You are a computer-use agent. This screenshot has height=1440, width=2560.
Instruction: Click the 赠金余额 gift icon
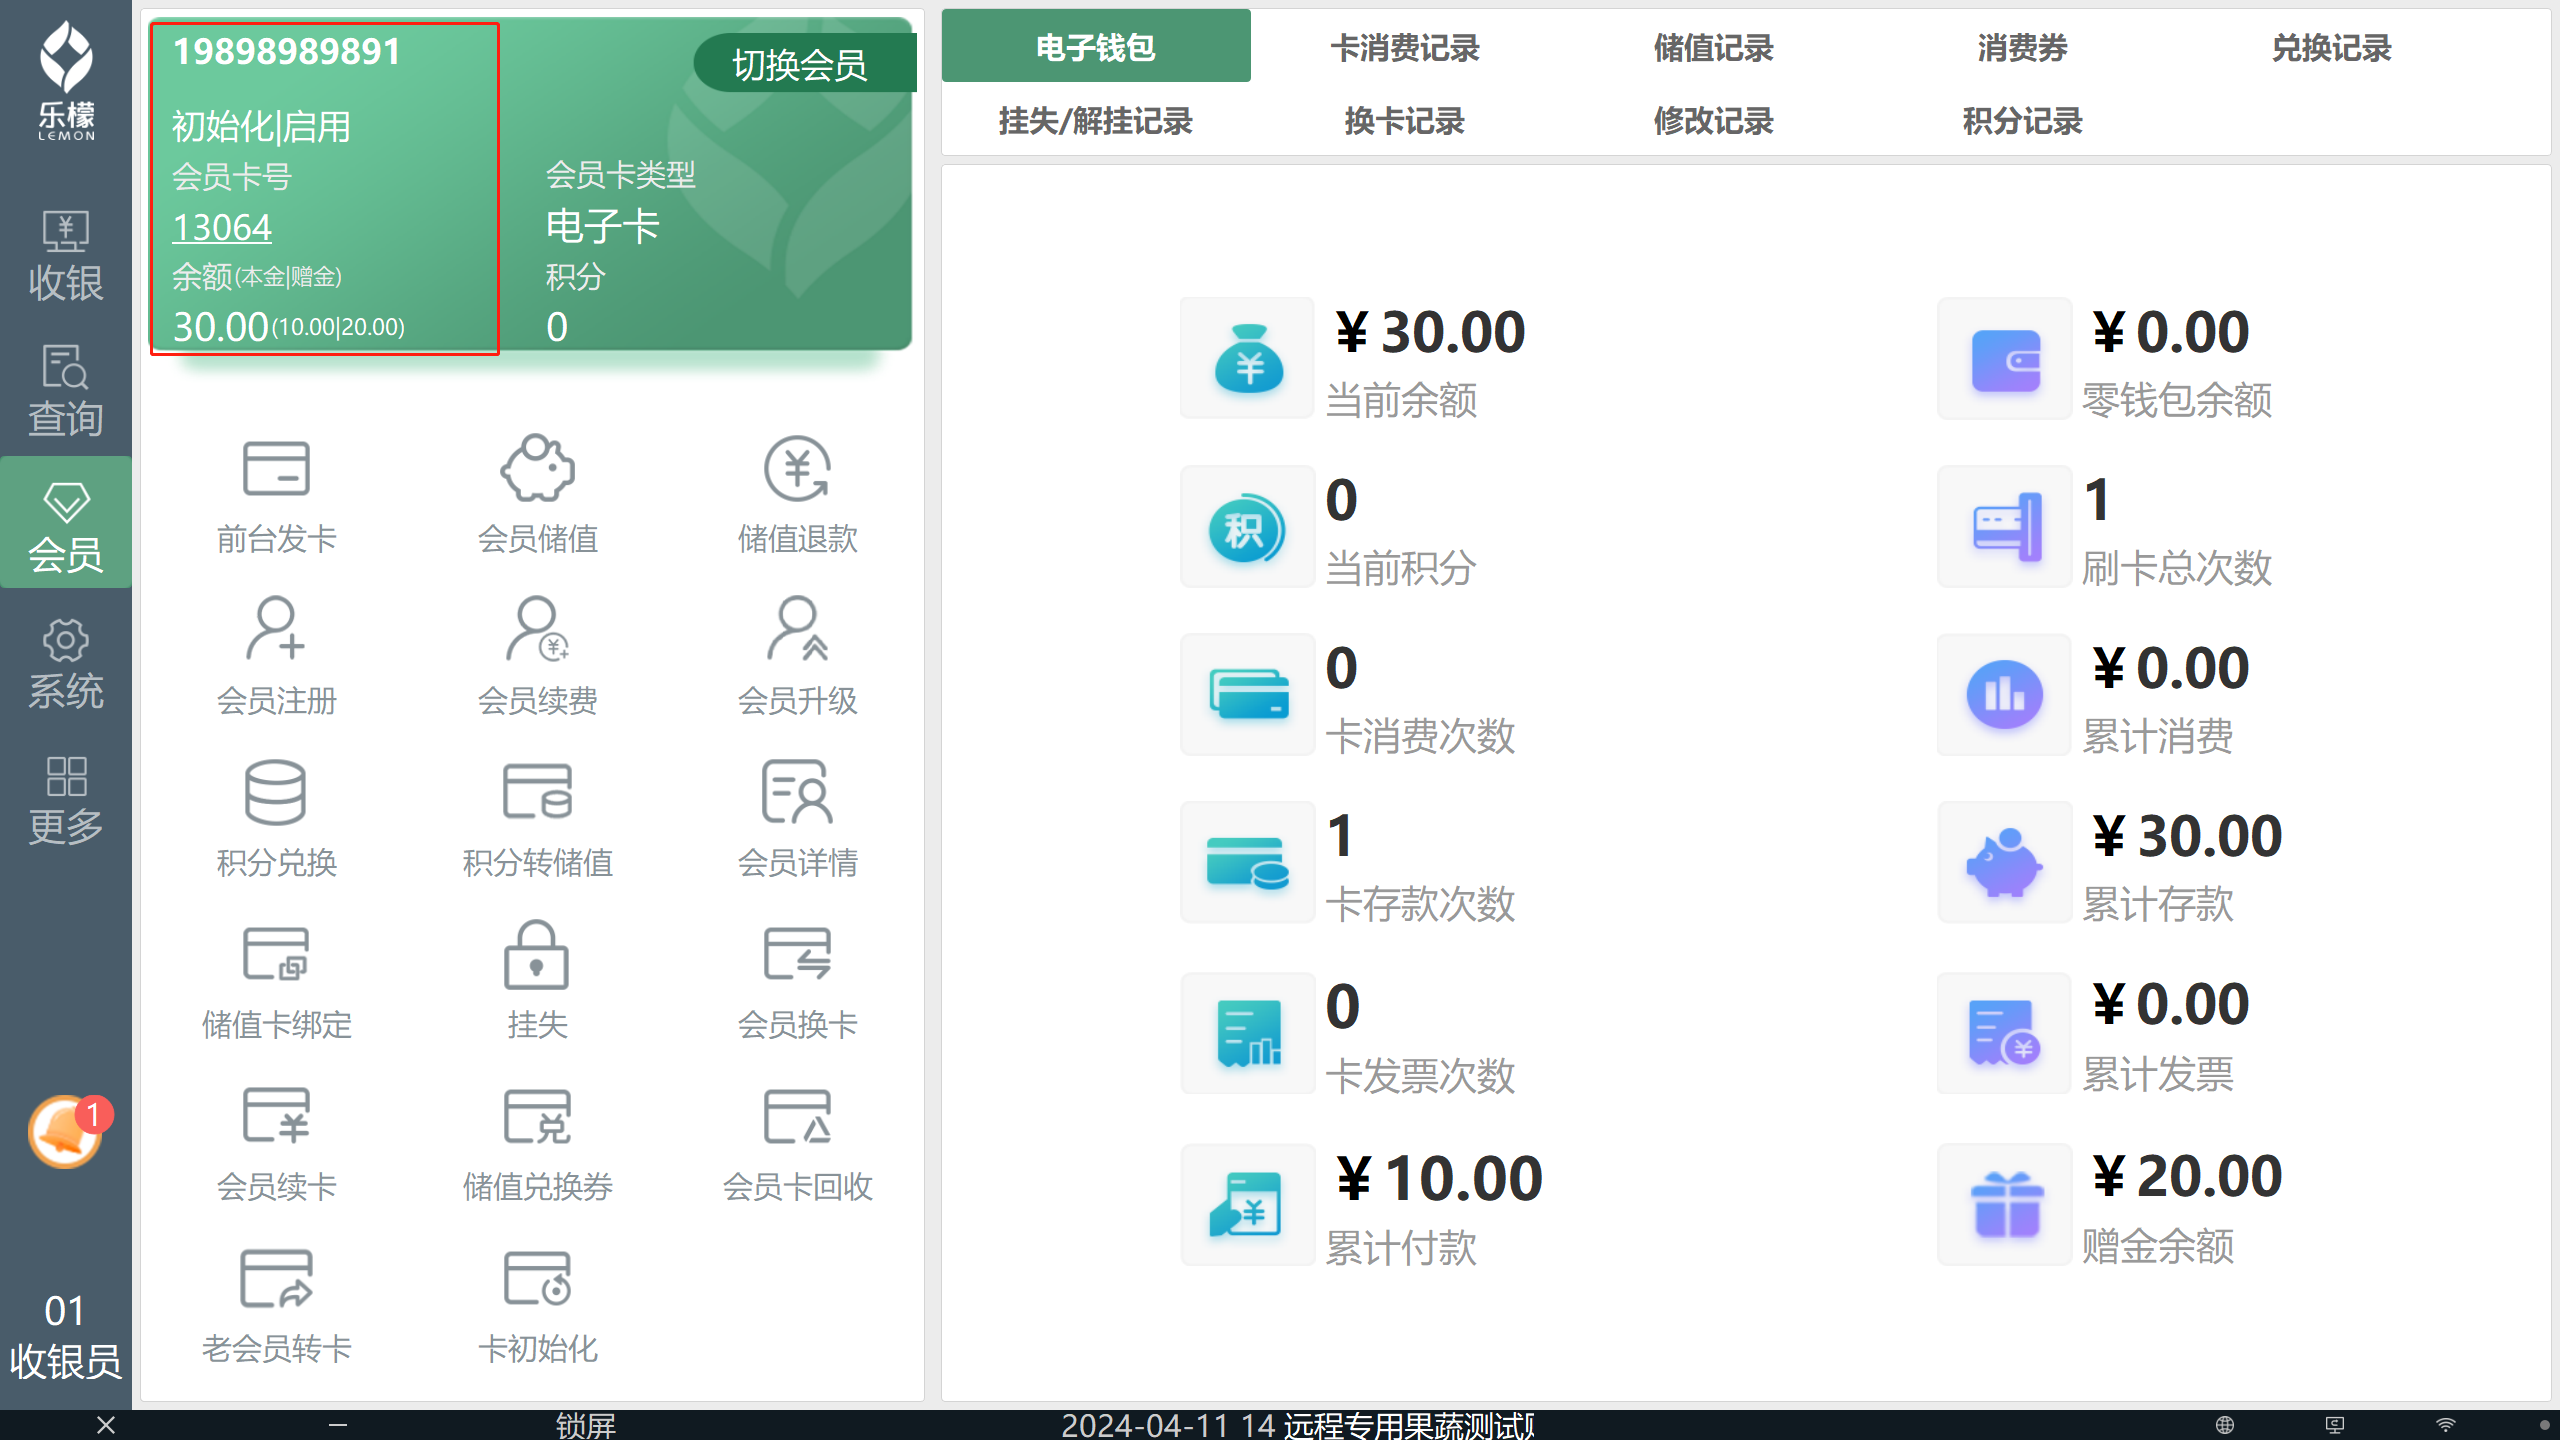pyautogui.click(x=2004, y=1205)
